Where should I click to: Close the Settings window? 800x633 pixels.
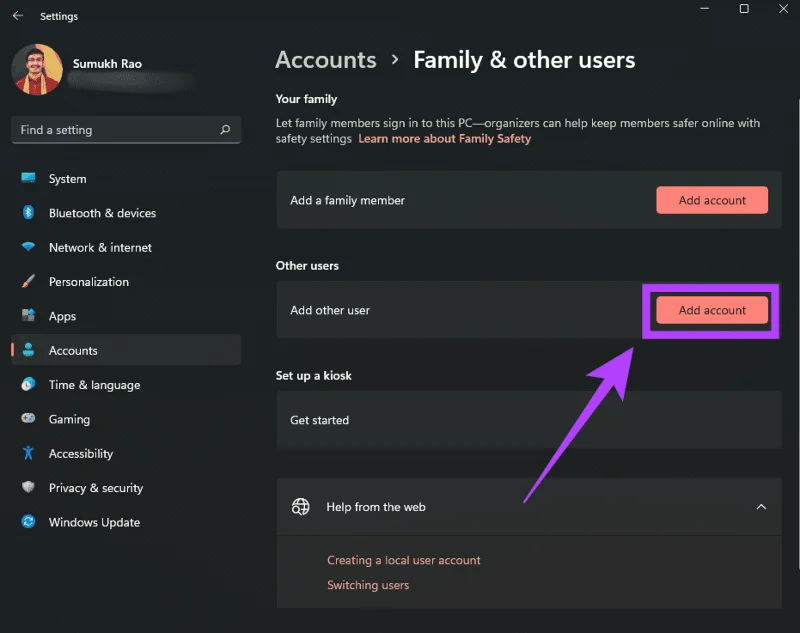[x=783, y=9]
